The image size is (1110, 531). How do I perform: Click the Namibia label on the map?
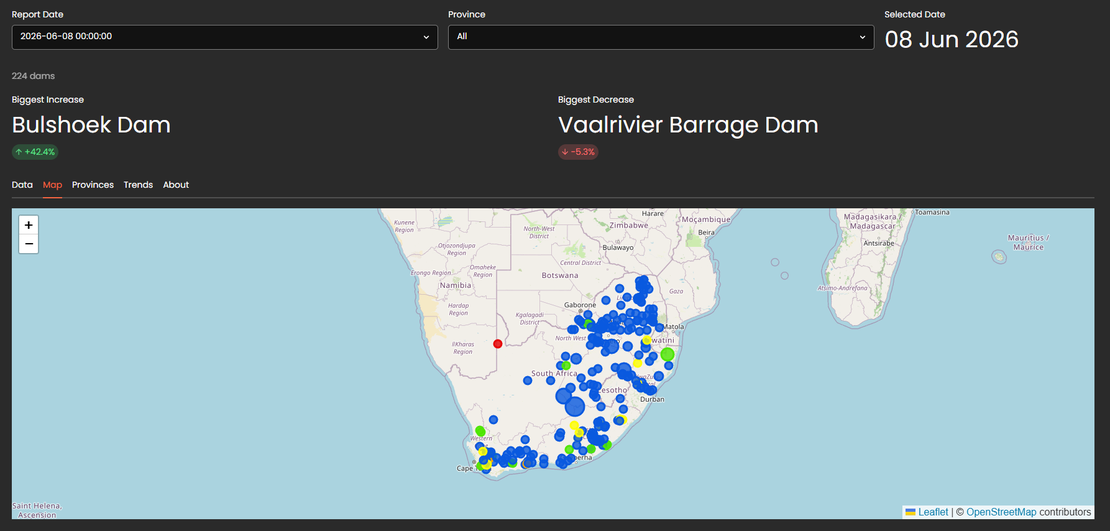pos(455,285)
